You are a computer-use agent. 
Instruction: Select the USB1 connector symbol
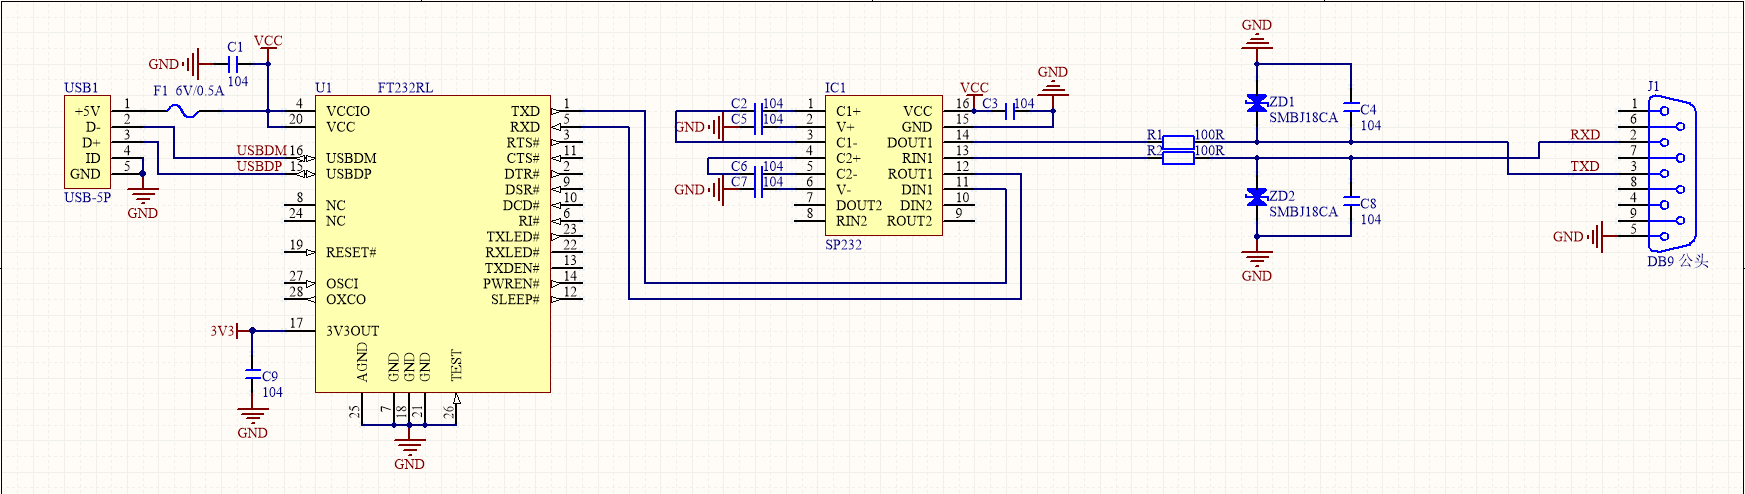(87, 142)
